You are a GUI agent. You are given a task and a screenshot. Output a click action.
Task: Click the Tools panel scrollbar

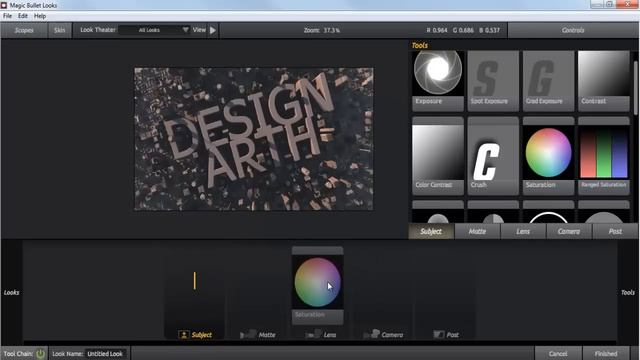635,88
